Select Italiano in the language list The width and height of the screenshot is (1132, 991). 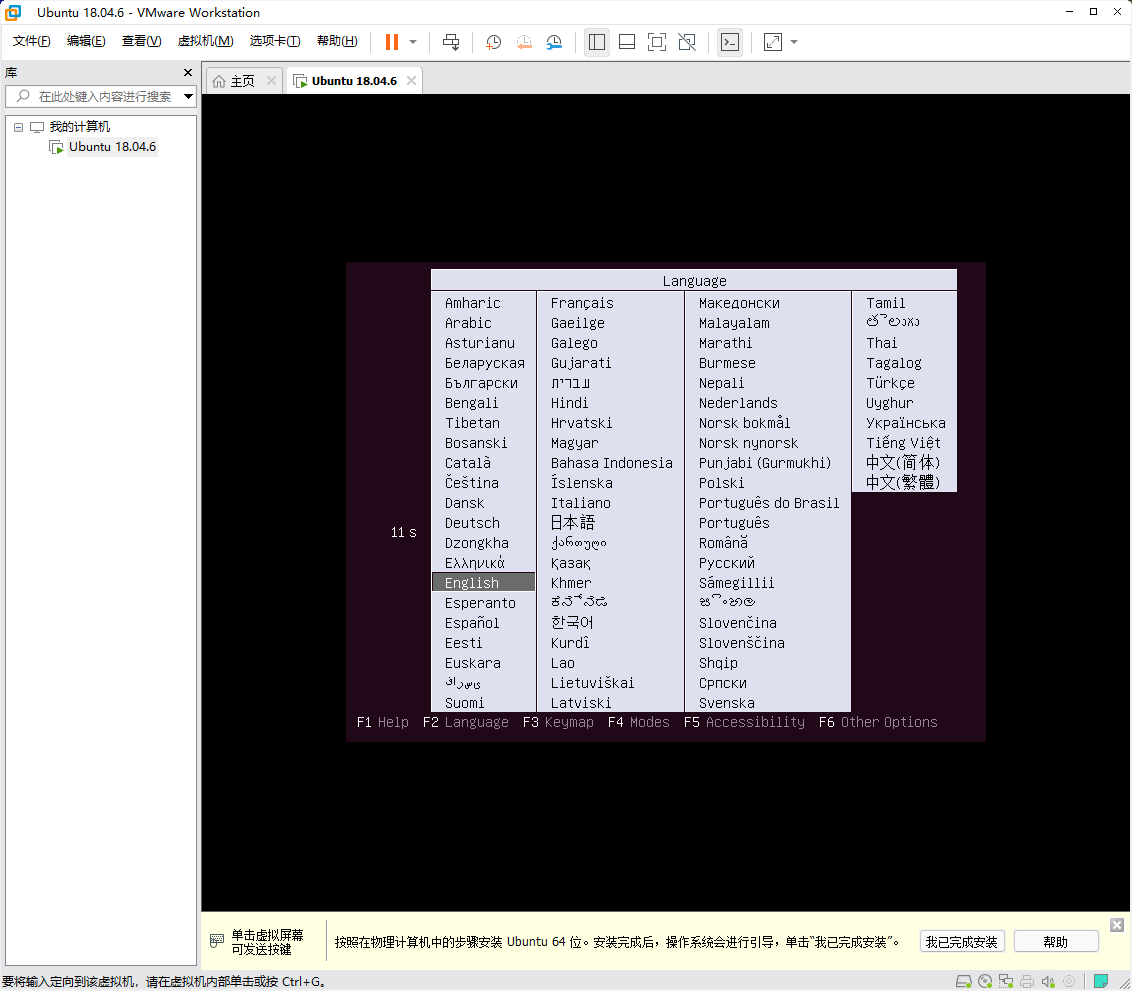580,503
